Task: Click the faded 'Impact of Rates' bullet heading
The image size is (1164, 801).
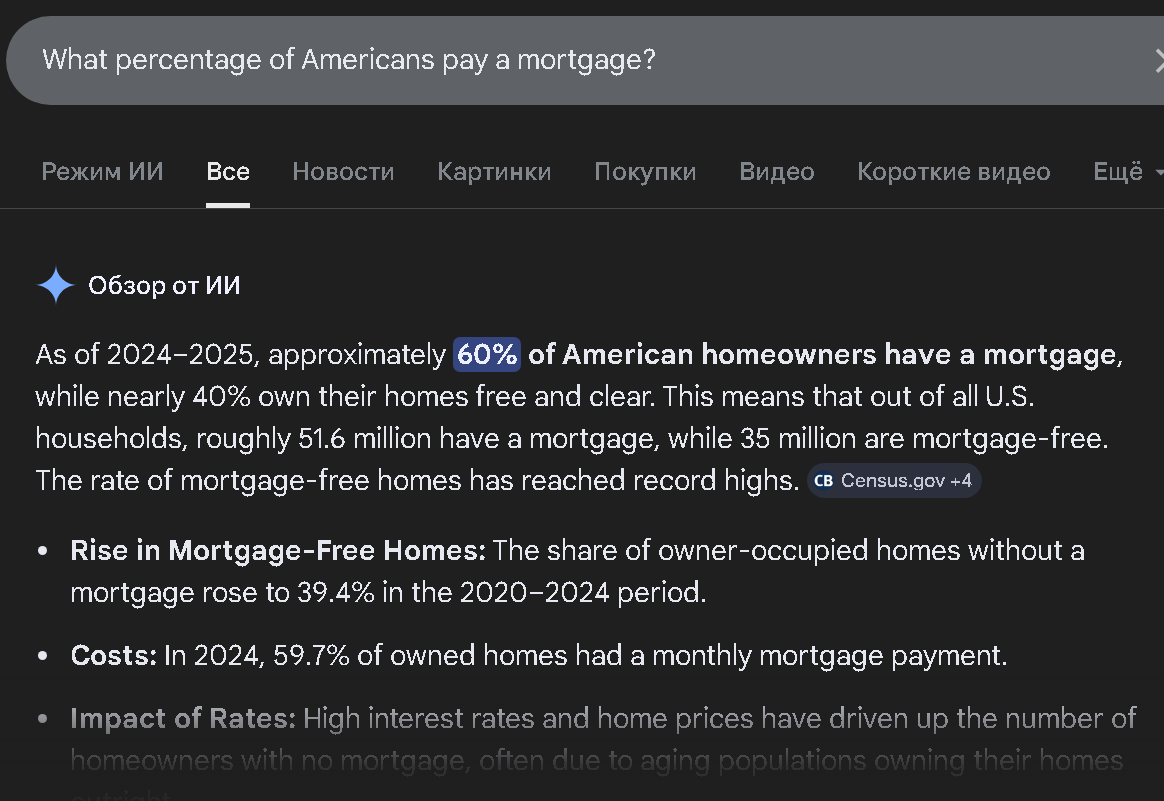Action: (183, 719)
